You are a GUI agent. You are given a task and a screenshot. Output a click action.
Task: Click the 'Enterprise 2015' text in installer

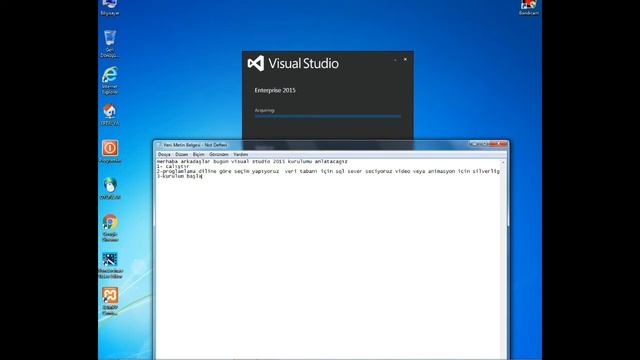click(275, 90)
